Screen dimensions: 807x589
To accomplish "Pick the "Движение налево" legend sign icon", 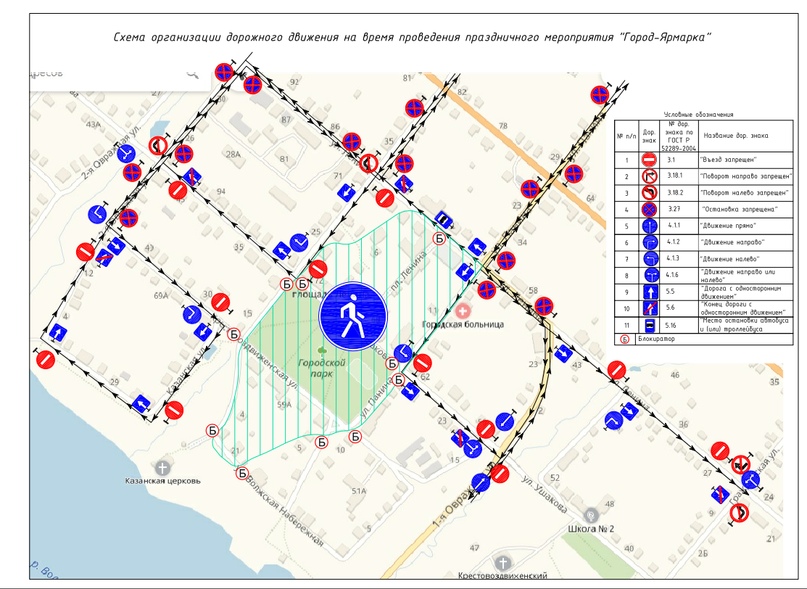I will tap(648, 260).
